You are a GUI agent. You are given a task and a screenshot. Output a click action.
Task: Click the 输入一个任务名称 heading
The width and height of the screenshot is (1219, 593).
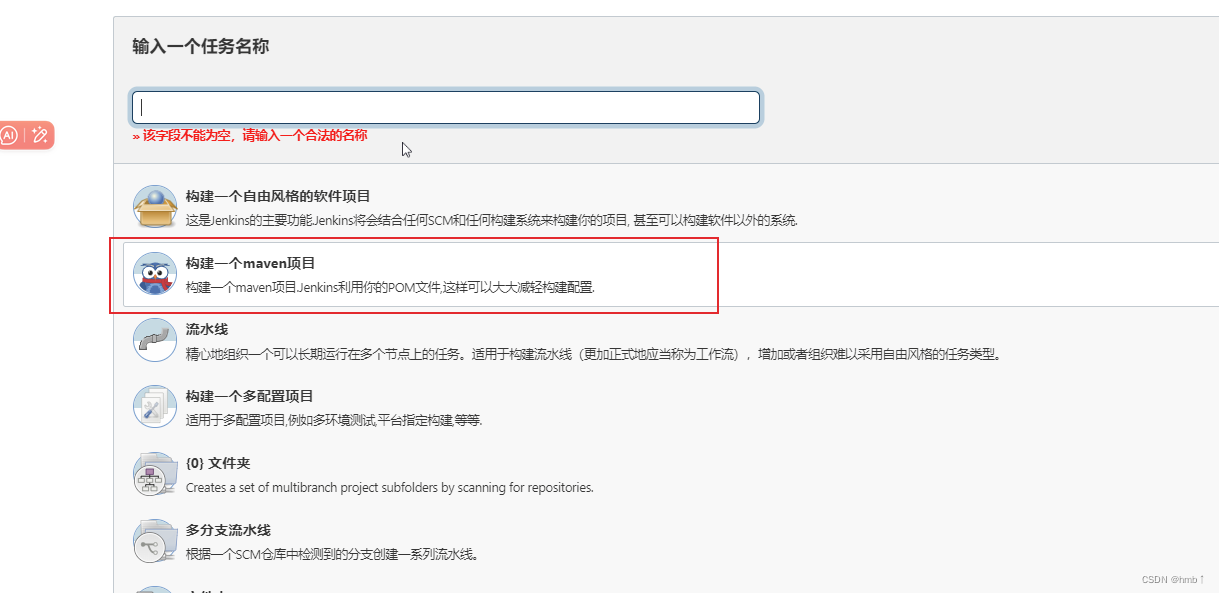pyautogui.click(x=200, y=46)
